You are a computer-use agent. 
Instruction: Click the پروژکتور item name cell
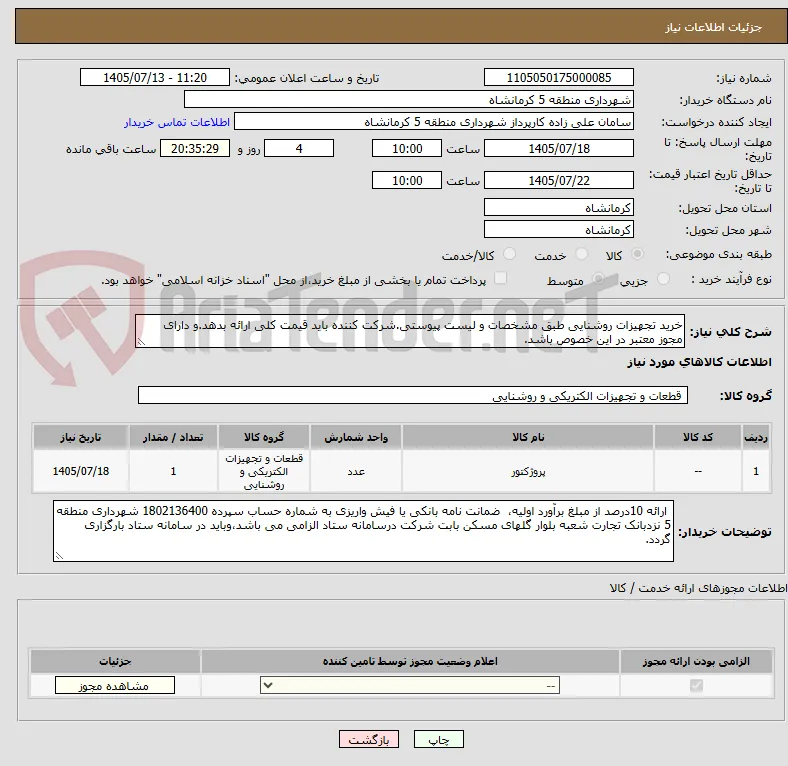tap(528, 471)
